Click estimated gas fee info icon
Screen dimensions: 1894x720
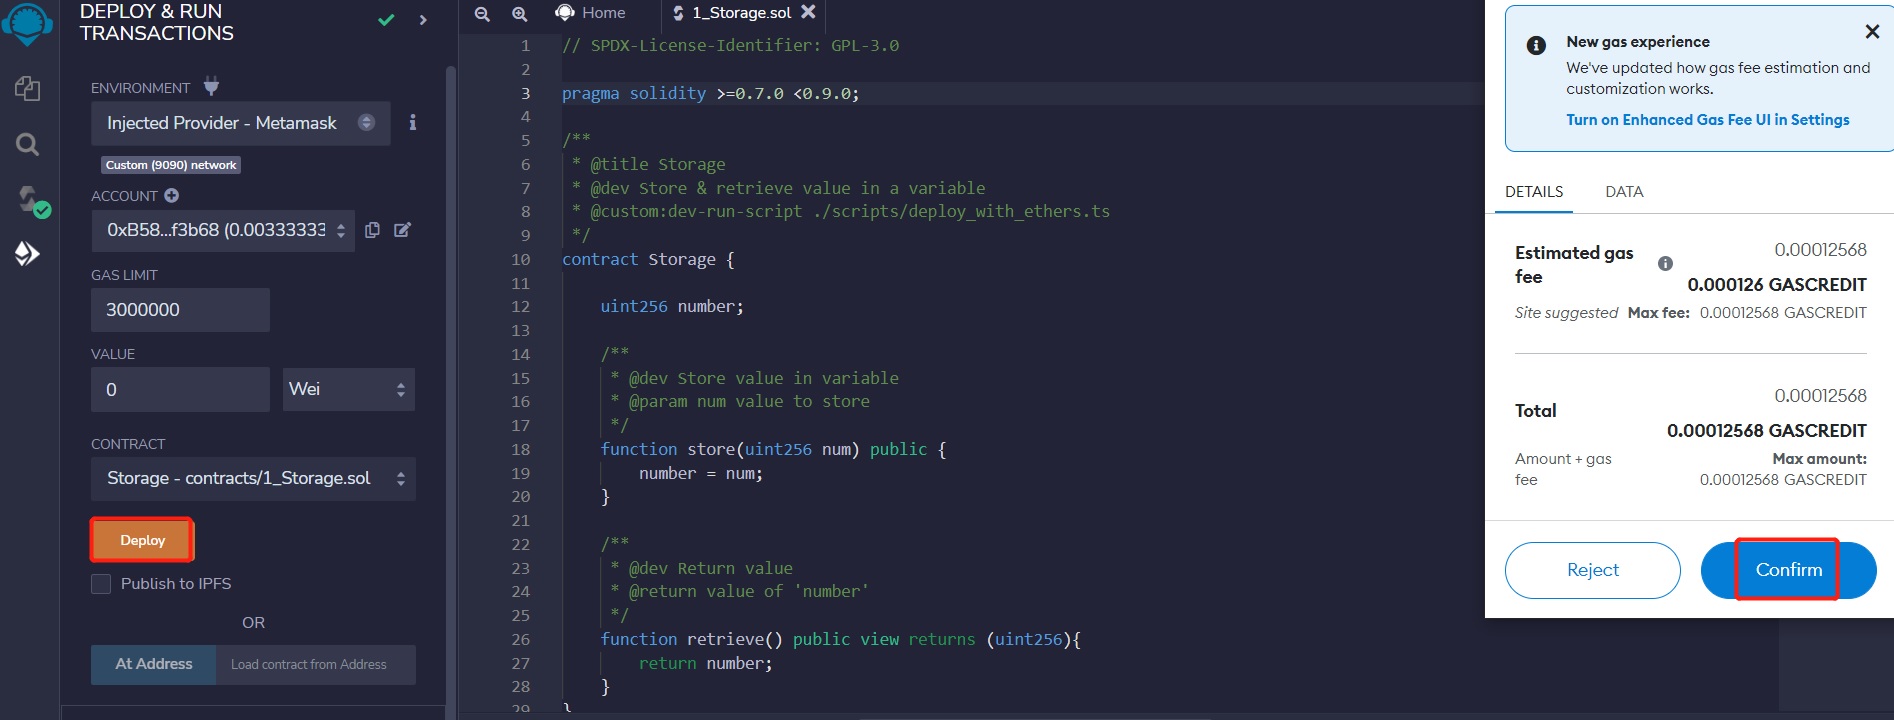coord(1665,263)
